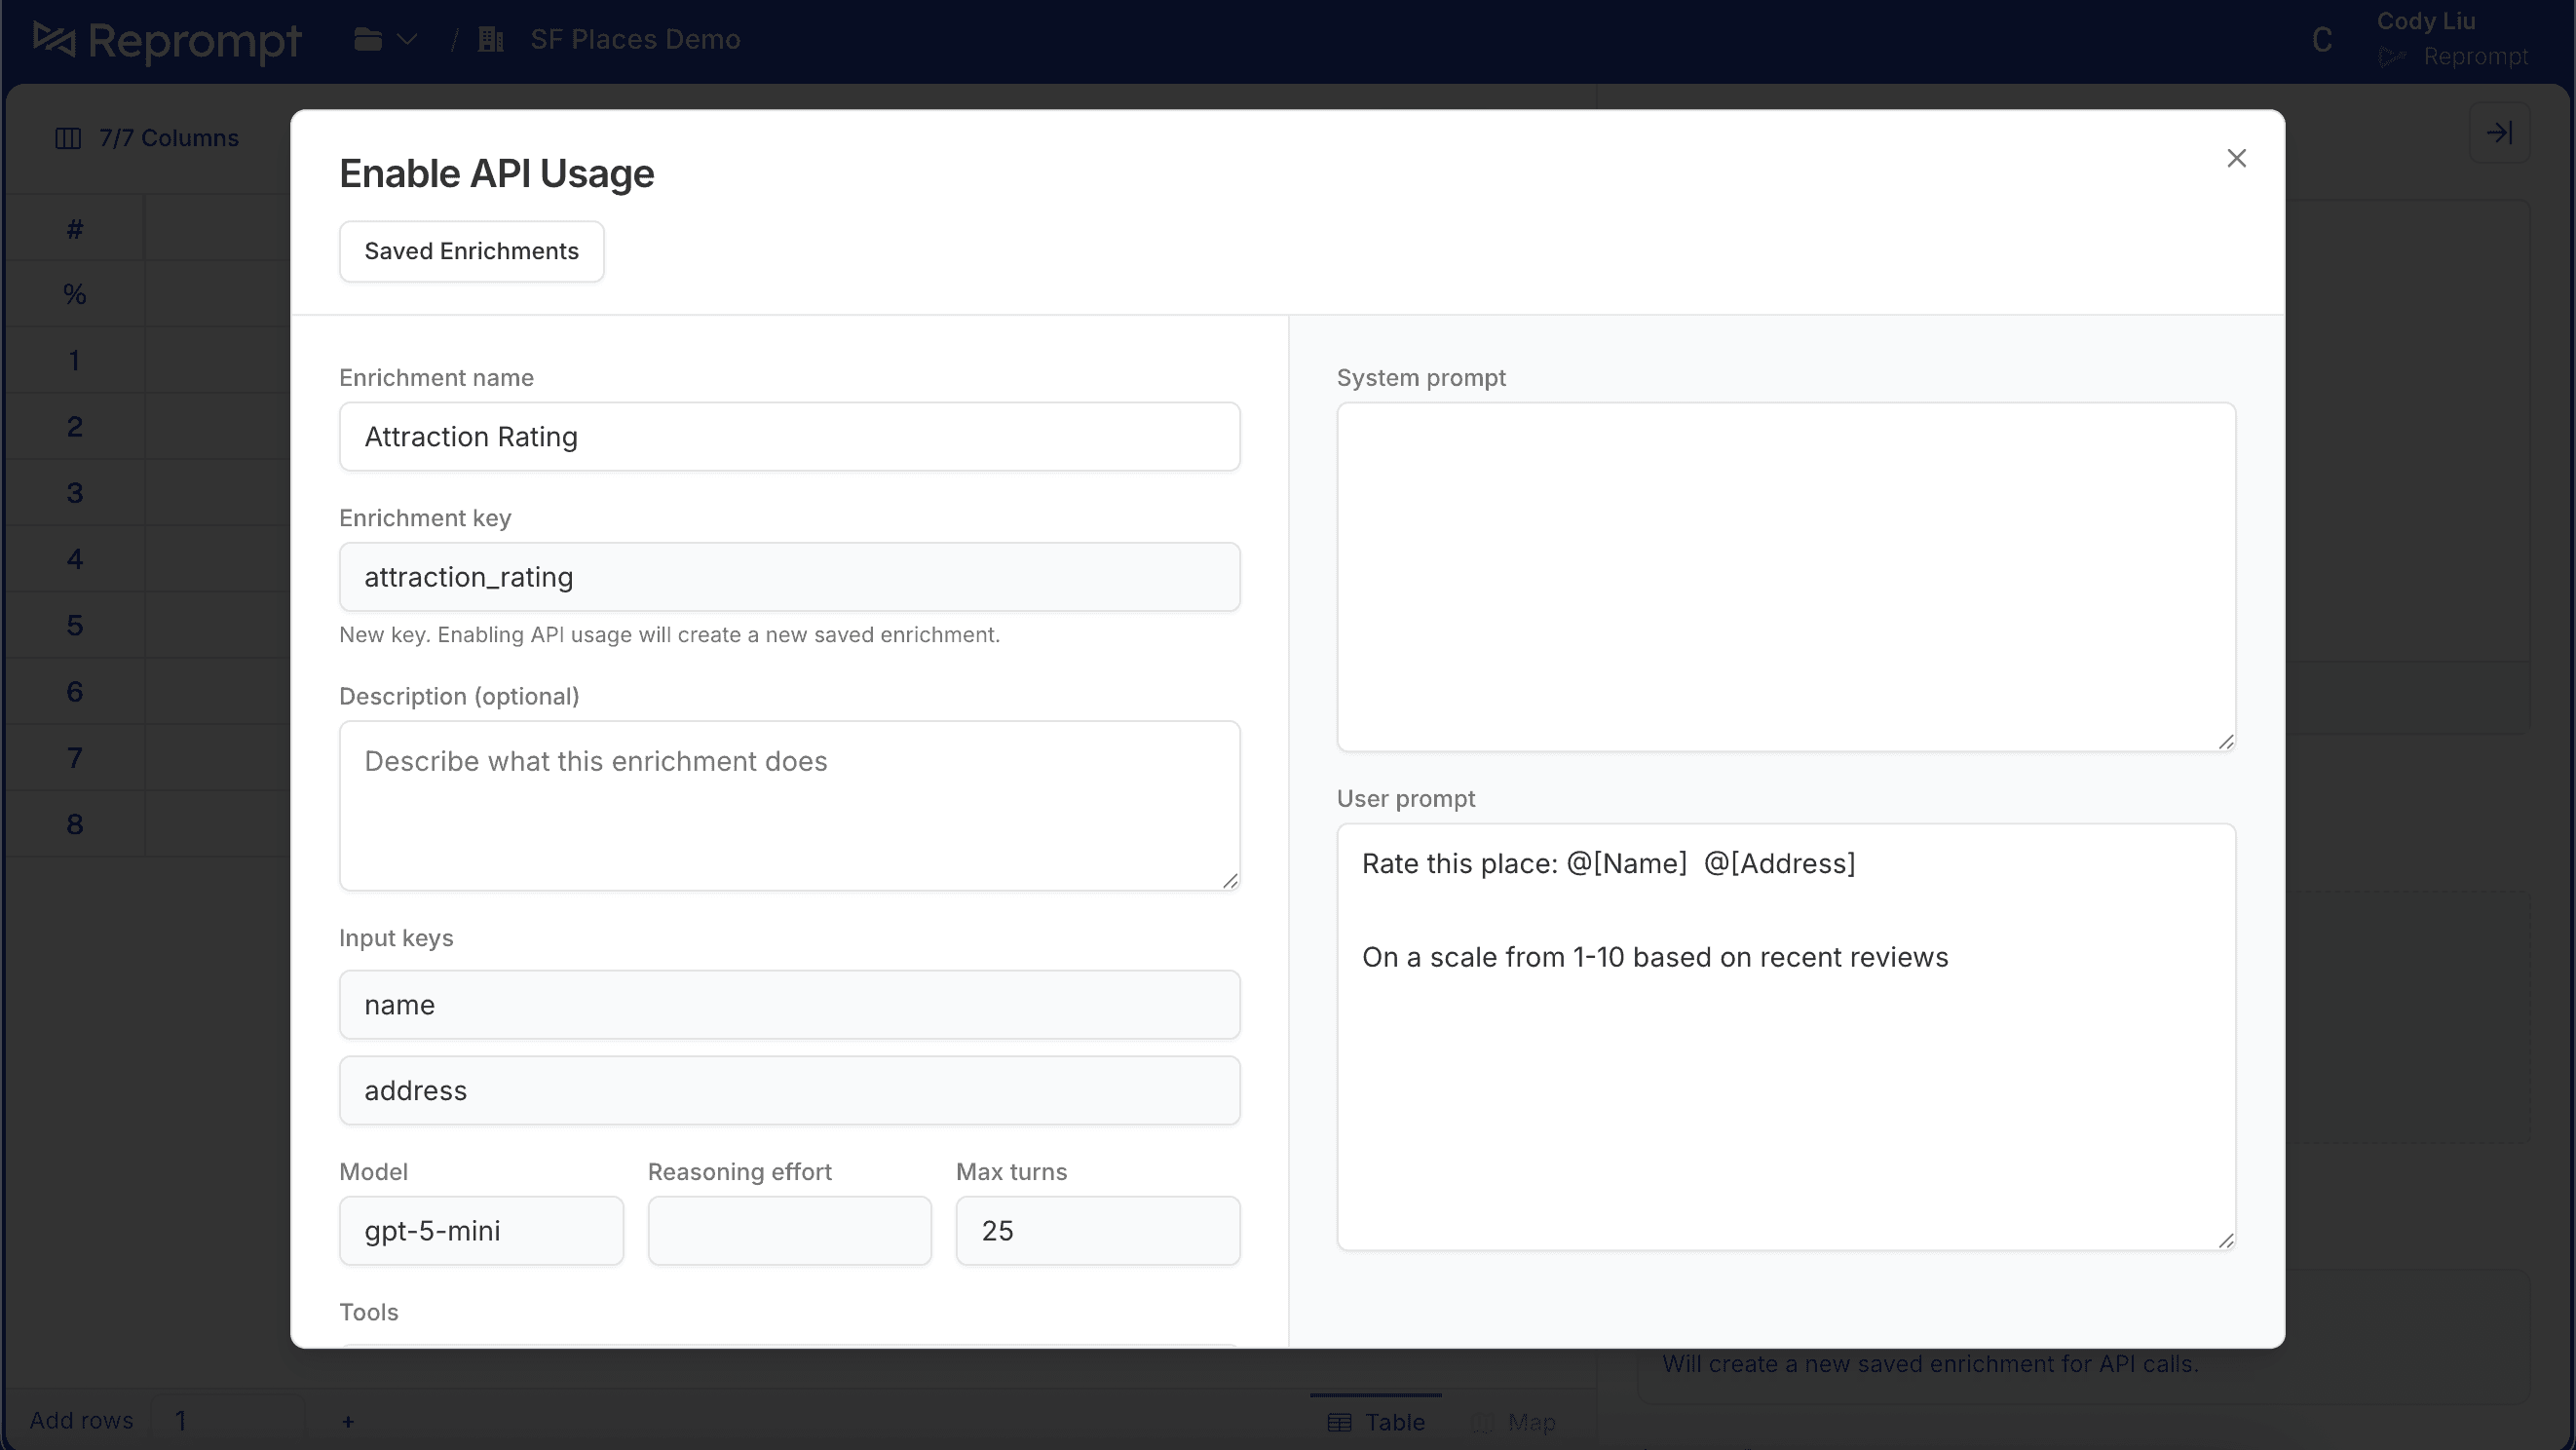Open the Model dropdown showing gpt-5-mini
Image resolution: width=2576 pixels, height=1450 pixels.
481,1230
